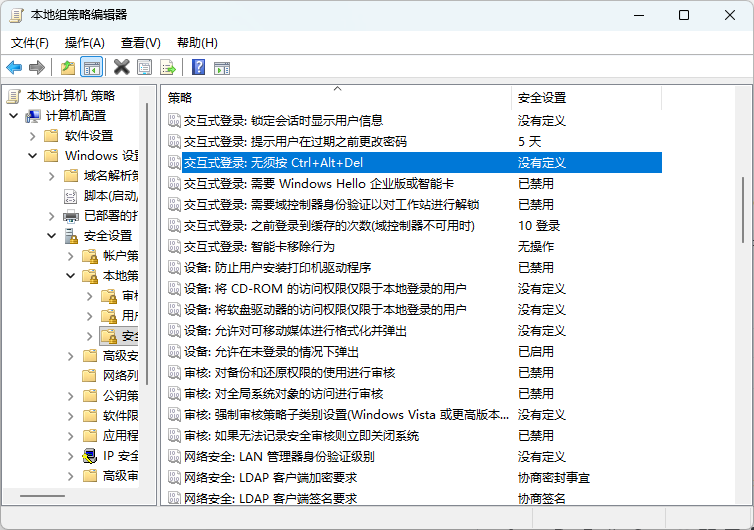Select 审核: 对全局系统对象的访问进行审核
The image size is (754, 530).
pos(284,394)
